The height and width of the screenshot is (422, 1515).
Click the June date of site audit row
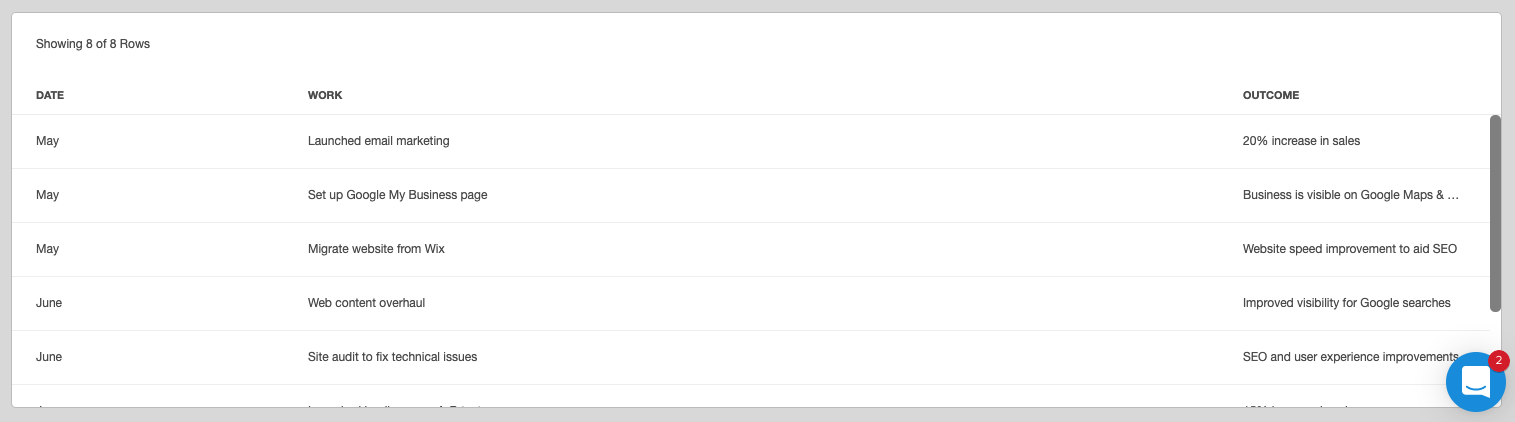point(49,357)
